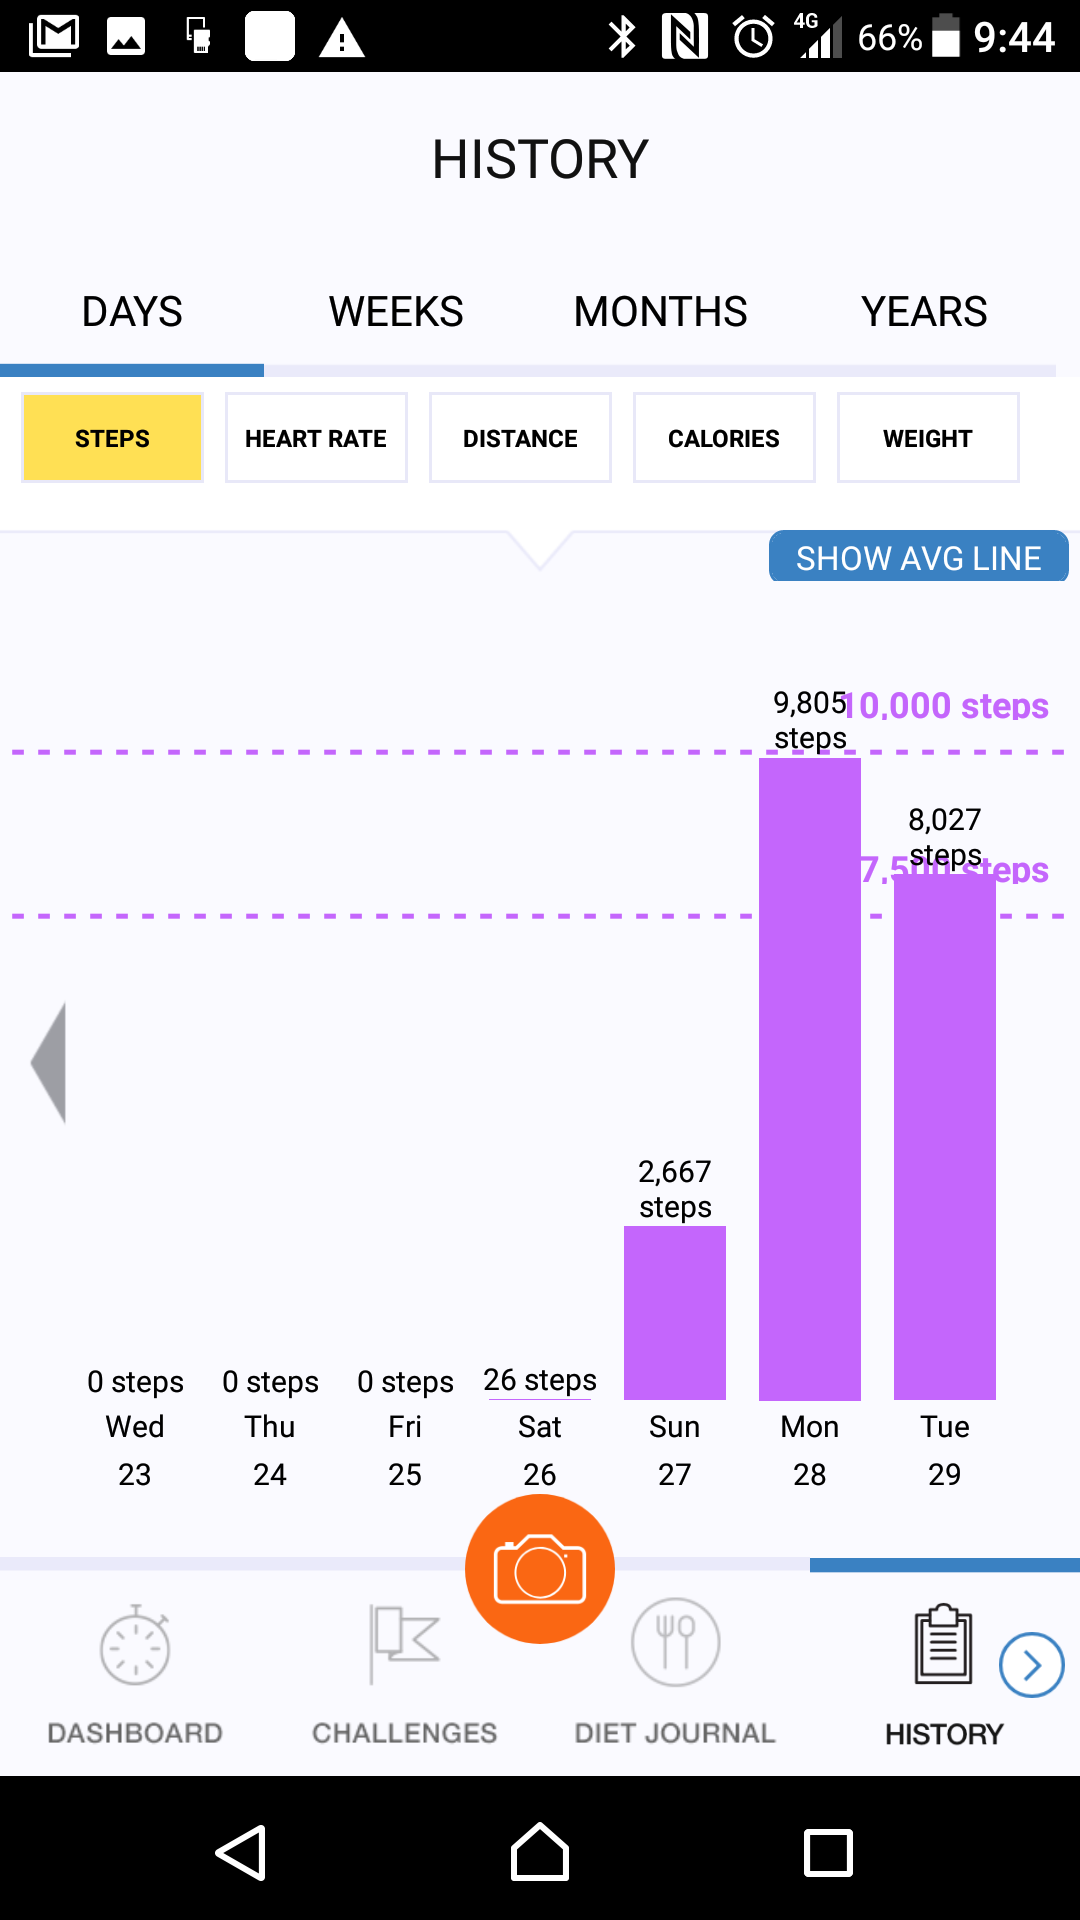The height and width of the screenshot is (1920, 1080).
Task: Show the Calories history chart
Action: 724,438
